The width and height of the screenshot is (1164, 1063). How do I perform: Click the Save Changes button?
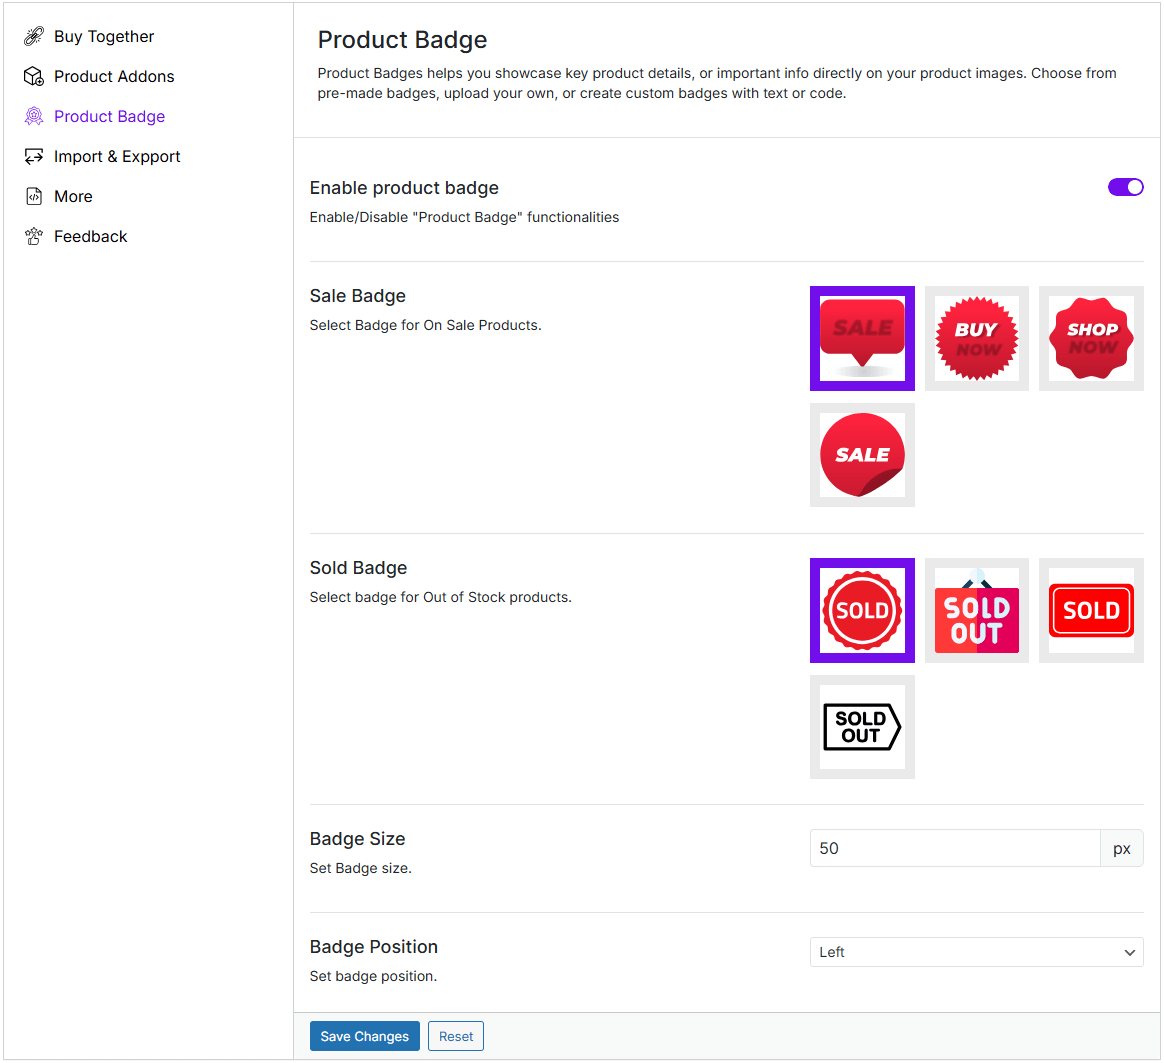pos(364,1036)
